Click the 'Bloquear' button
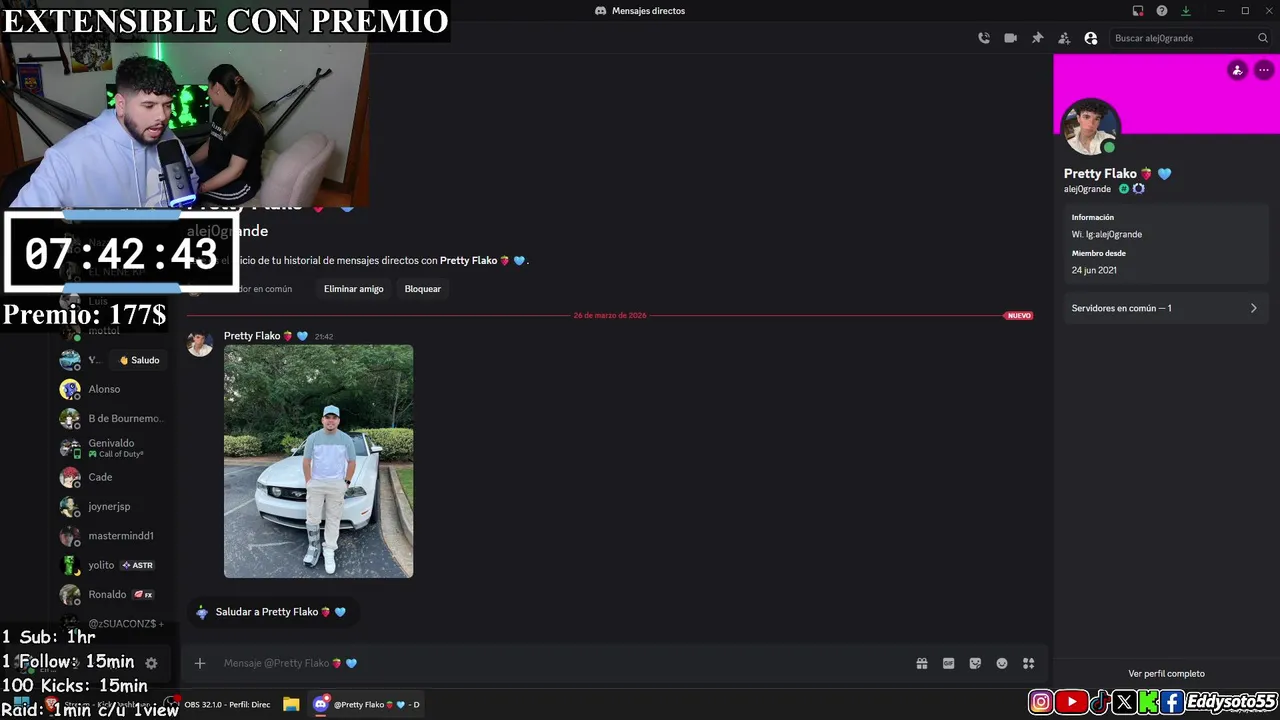Screen dimensions: 1280x720 pyautogui.click(x=422, y=289)
